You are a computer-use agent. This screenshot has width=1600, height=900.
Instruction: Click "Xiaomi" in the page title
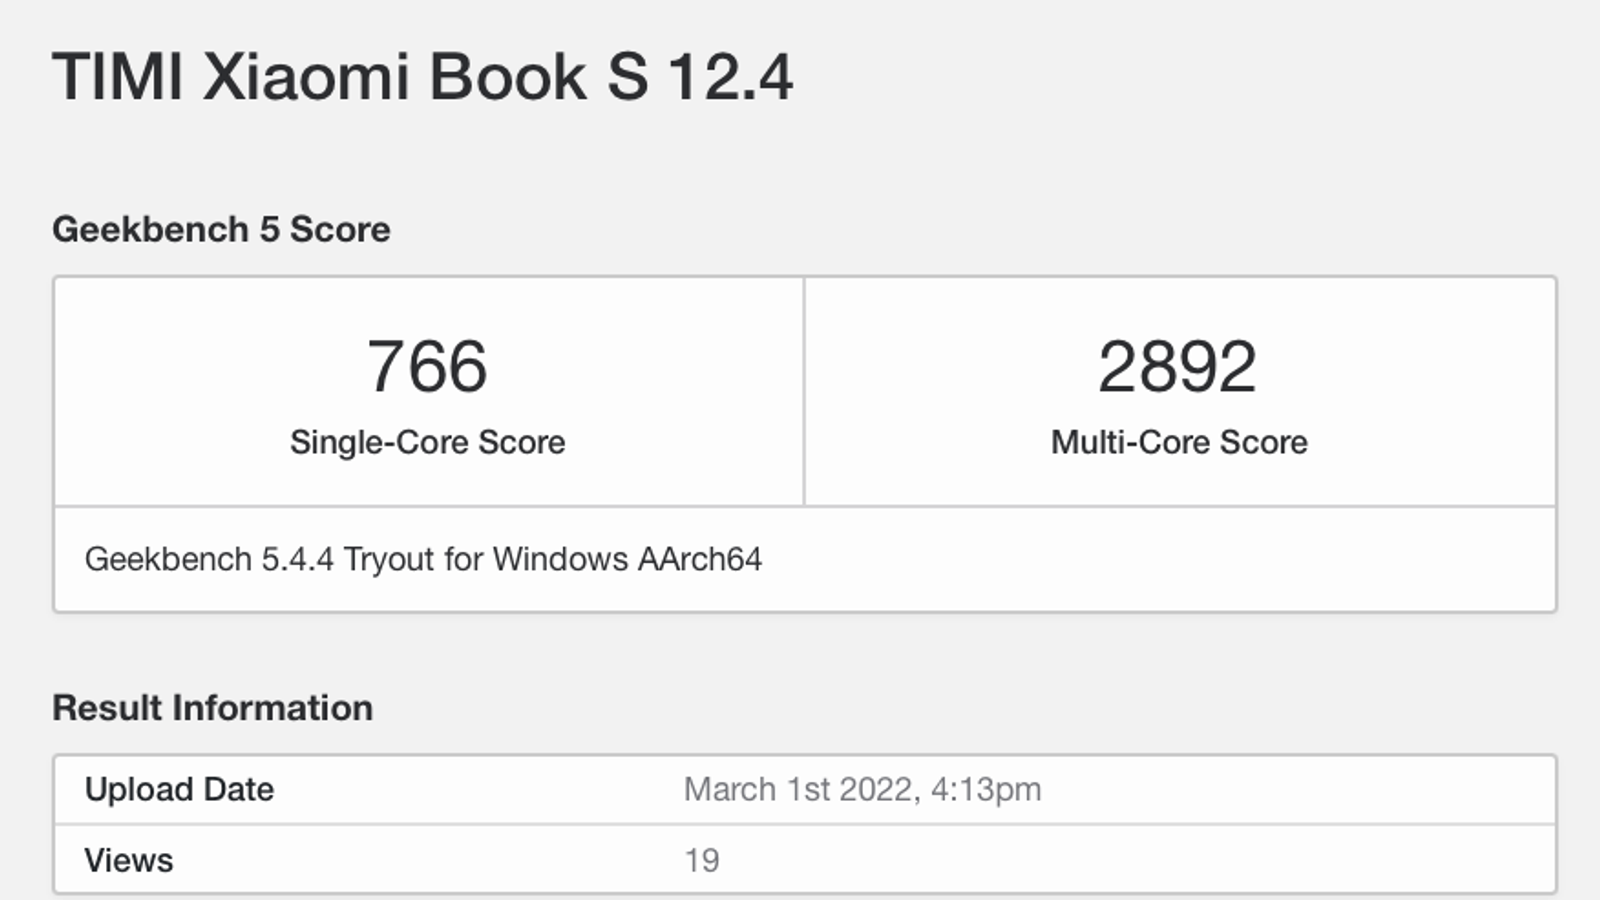306,77
